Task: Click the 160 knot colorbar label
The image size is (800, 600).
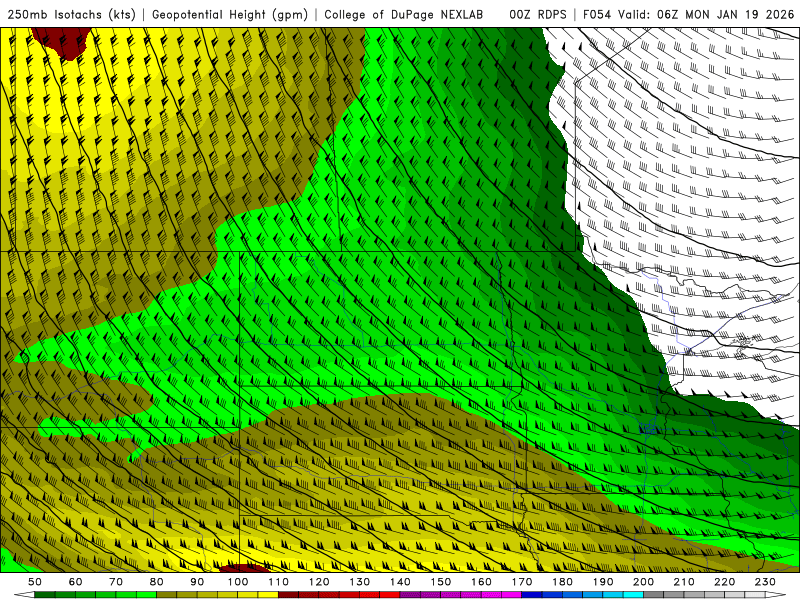Action: pyautogui.click(x=482, y=582)
